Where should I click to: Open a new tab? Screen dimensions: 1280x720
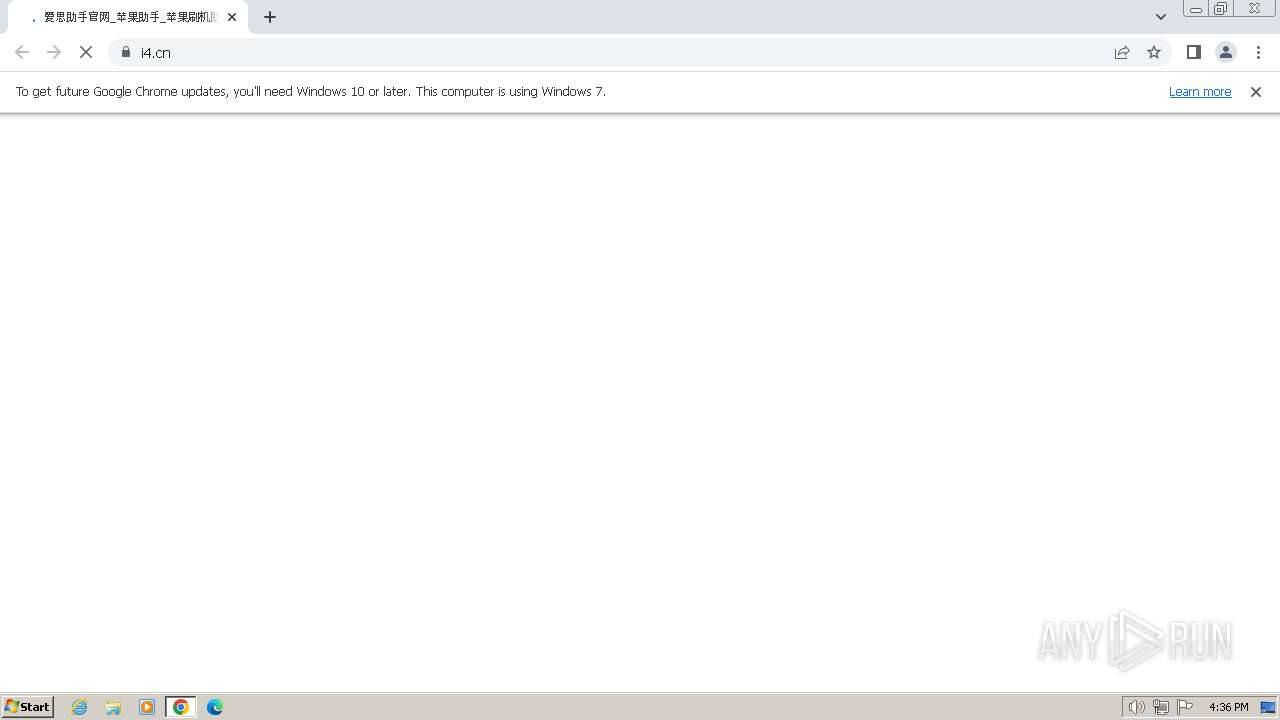click(270, 17)
